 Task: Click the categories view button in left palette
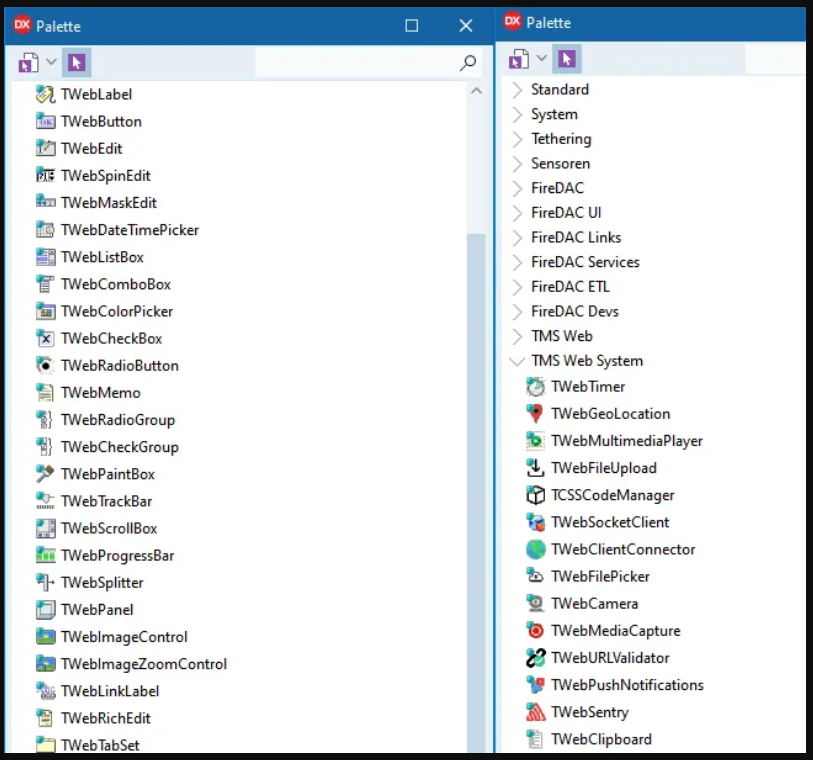point(28,63)
